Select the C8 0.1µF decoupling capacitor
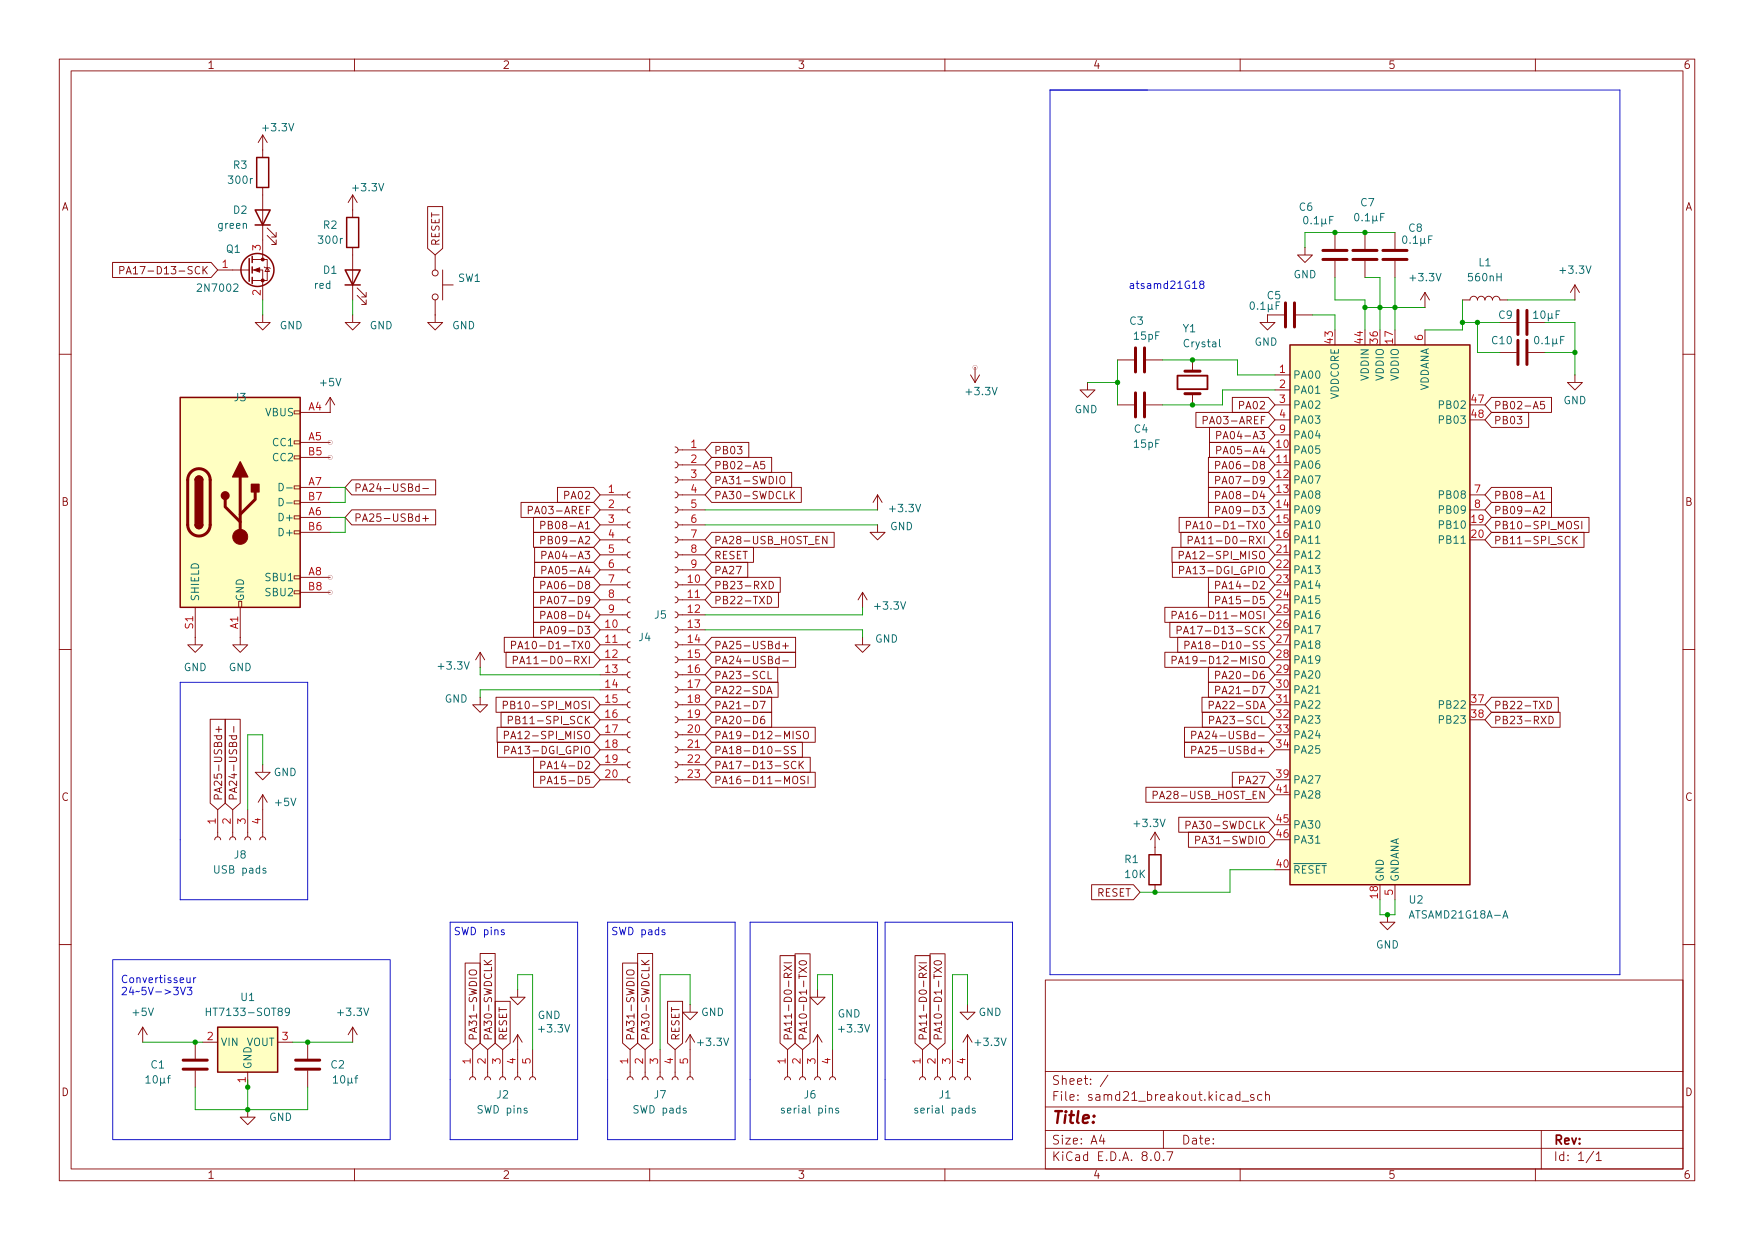1754x1240 pixels. (x=1394, y=254)
